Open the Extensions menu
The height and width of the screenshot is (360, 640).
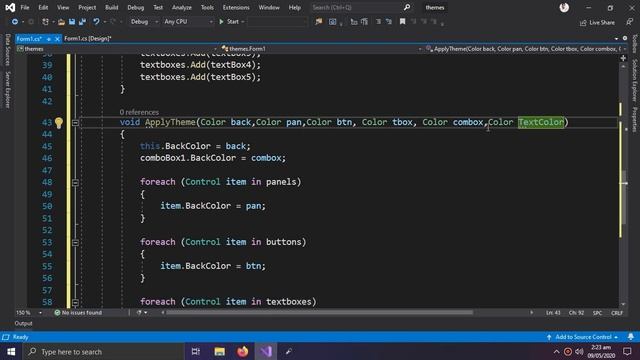(236, 7)
